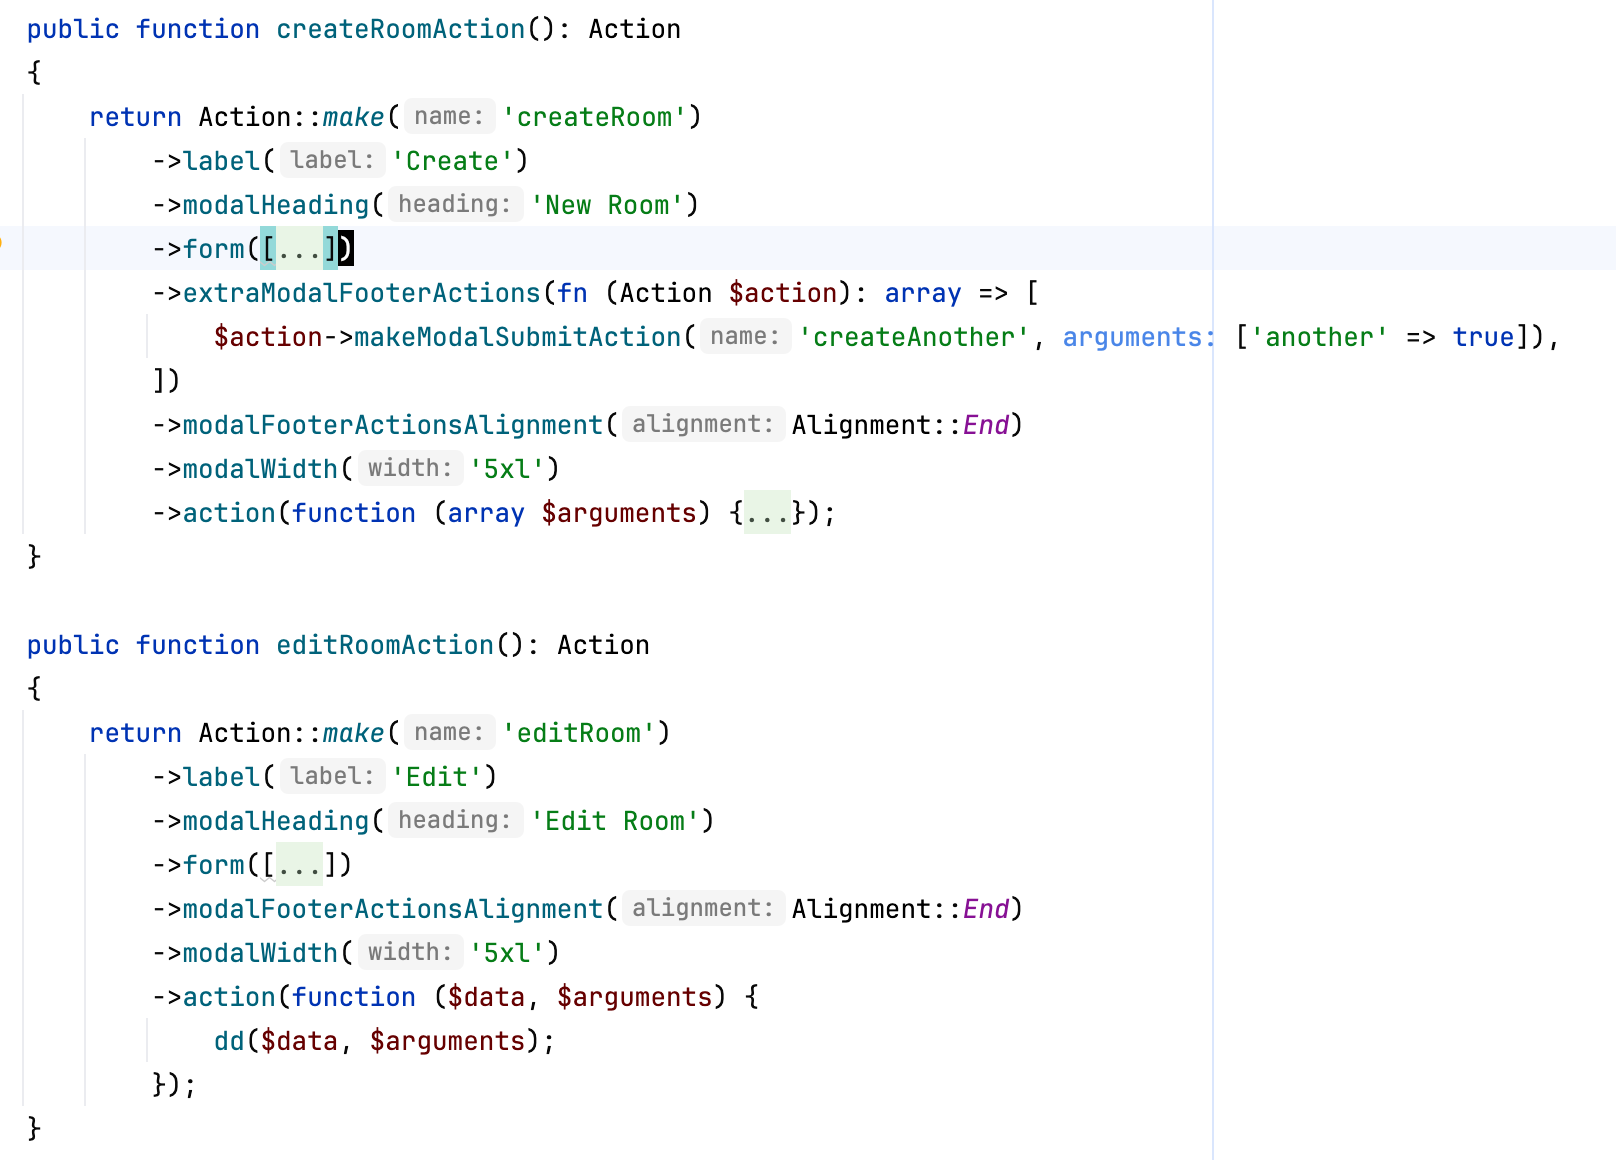Image resolution: width=1616 pixels, height=1160 pixels.
Task: Expand the folded action closure body in createRoomAction
Action: 768,513
